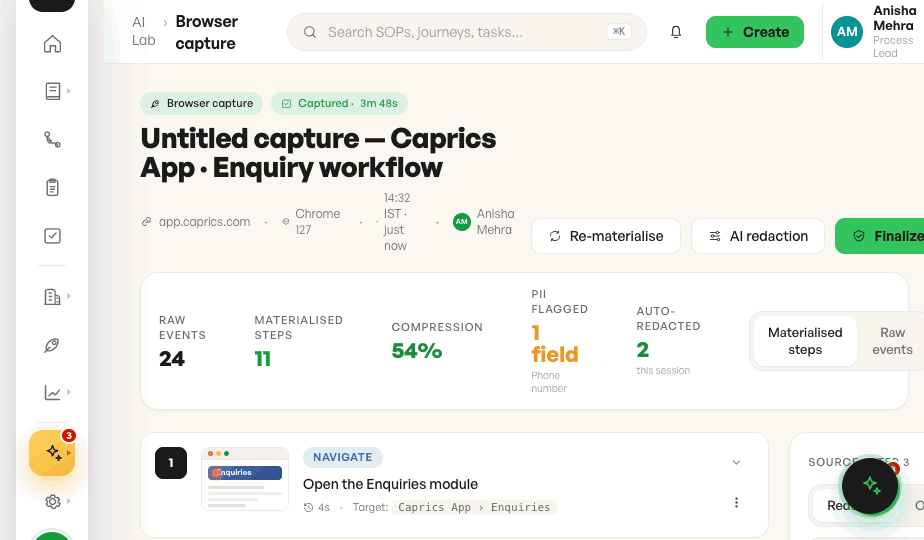Go to AI Lab breadcrumb
The image size is (924, 540).
pyautogui.click(x=143, y=31)
